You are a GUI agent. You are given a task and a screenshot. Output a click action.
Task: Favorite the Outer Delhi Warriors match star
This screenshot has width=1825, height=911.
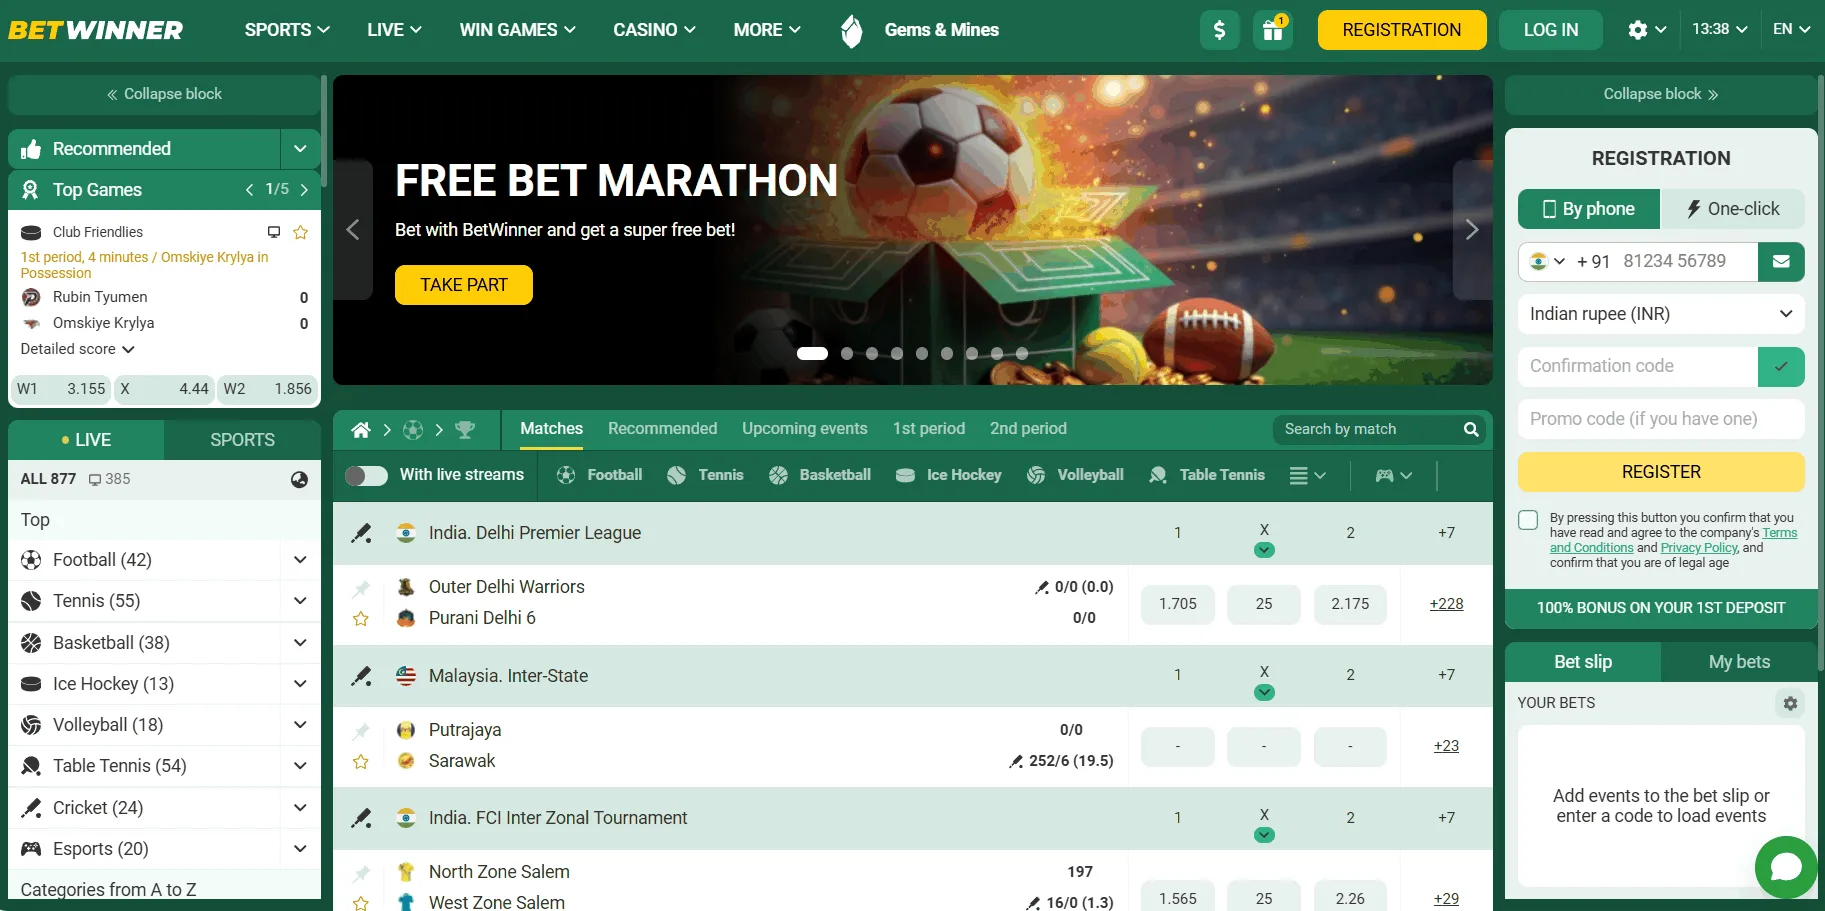coord(361,618)
